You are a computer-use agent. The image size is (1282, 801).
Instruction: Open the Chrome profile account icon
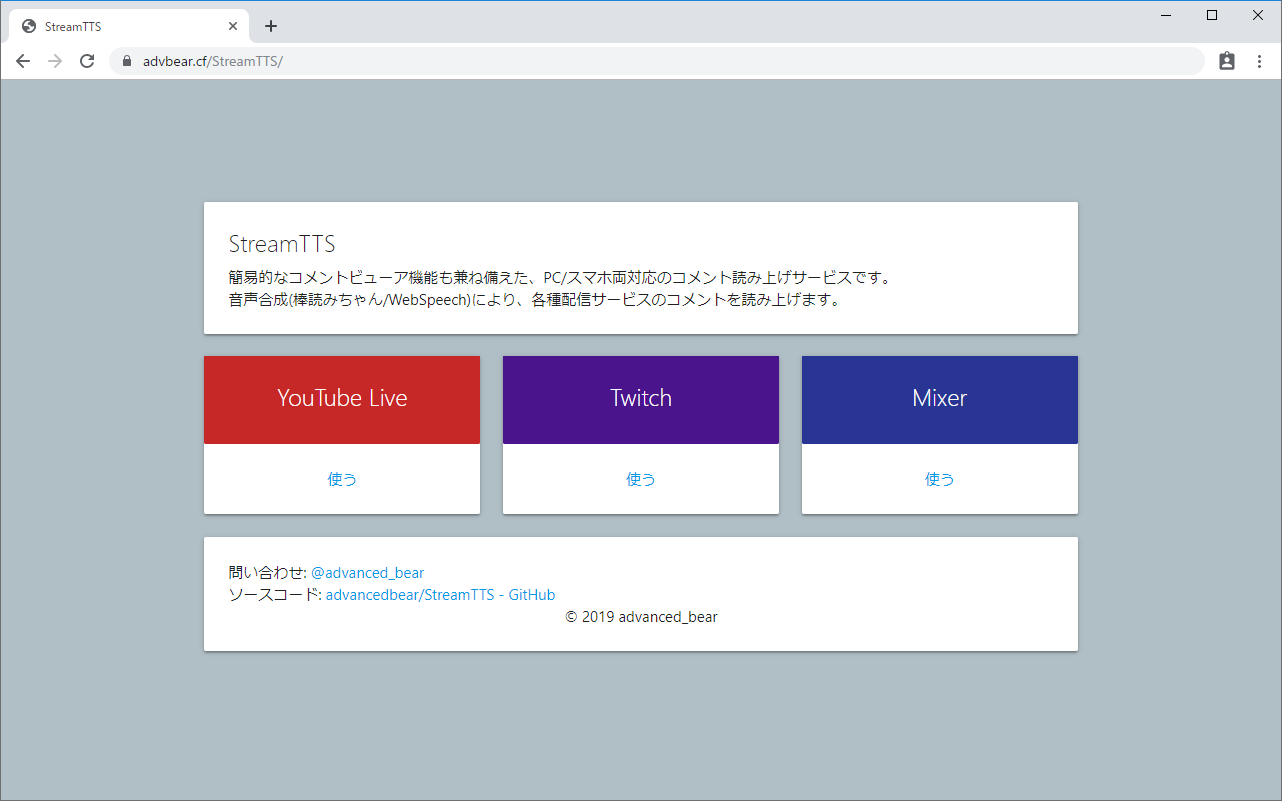click(x=1227, y=61)
